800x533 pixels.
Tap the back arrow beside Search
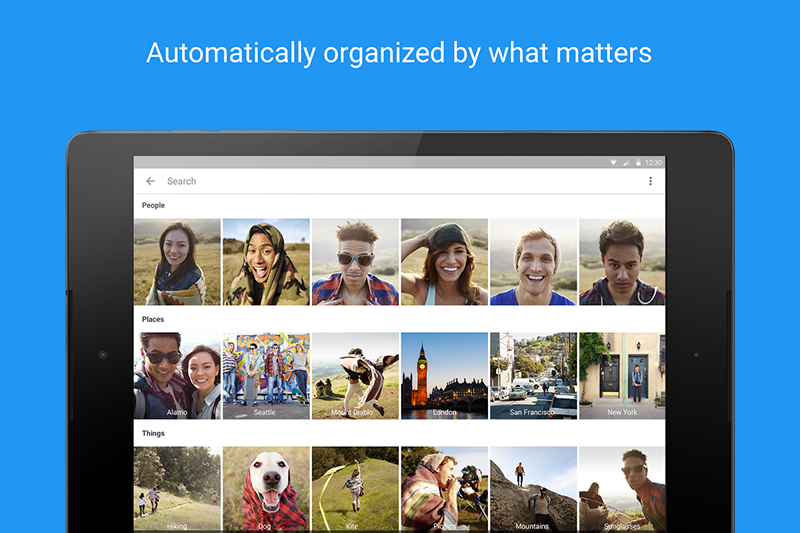tap(151, 181)
